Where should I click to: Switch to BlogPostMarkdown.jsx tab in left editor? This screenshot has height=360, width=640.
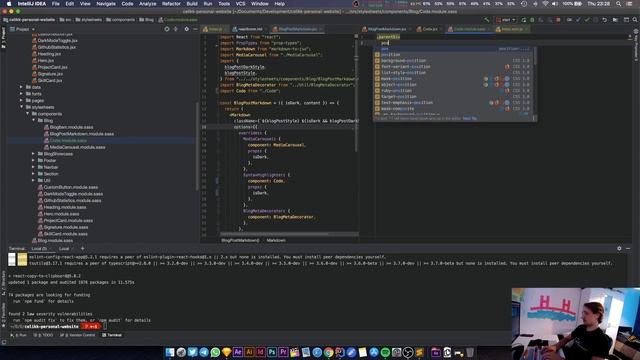298,29
